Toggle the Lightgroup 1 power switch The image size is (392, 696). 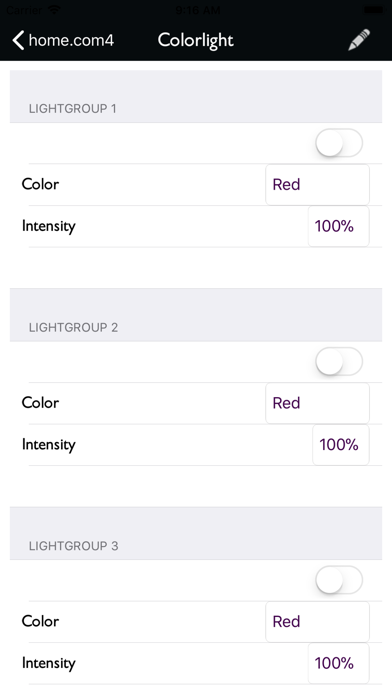[x=339, y=143]
